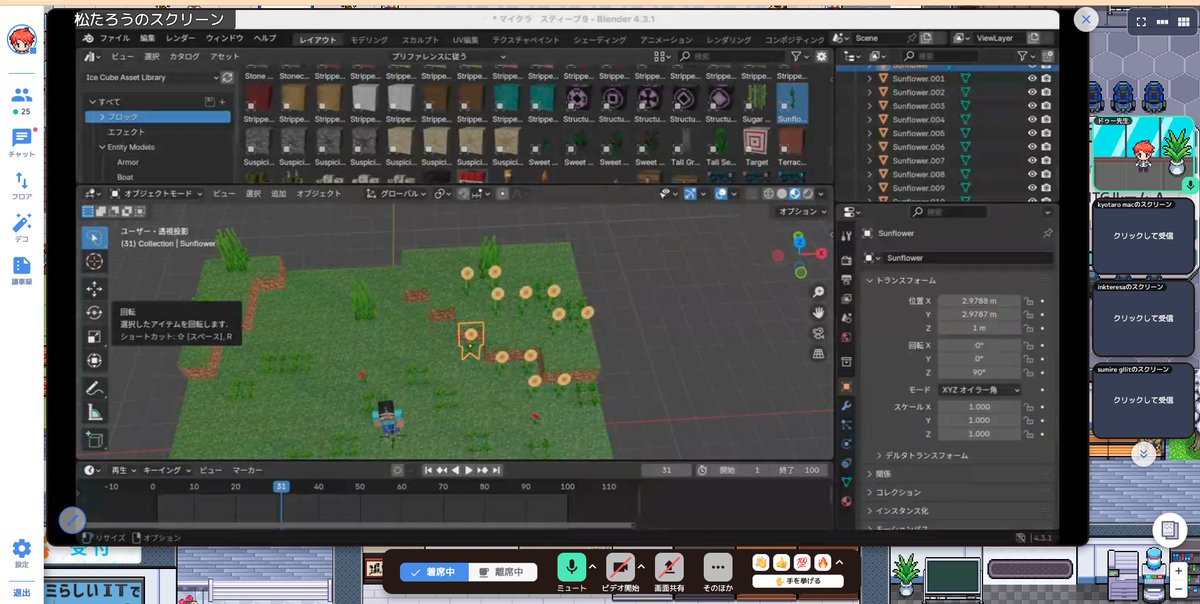The width and height of the screenshot is (1200, 604).
Task: Open the Object properties orange square tab
Action: [x=847, y=386]
